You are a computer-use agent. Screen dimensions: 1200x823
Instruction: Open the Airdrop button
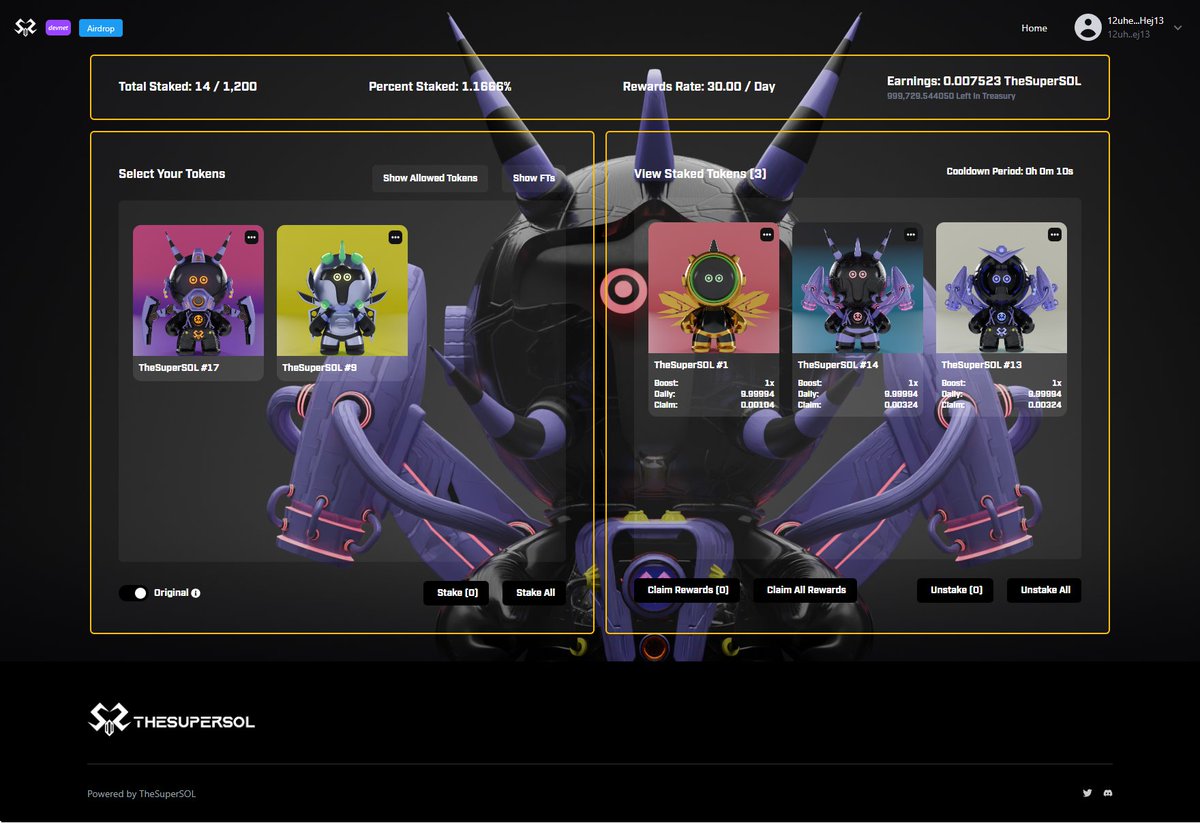pos(100,28)
